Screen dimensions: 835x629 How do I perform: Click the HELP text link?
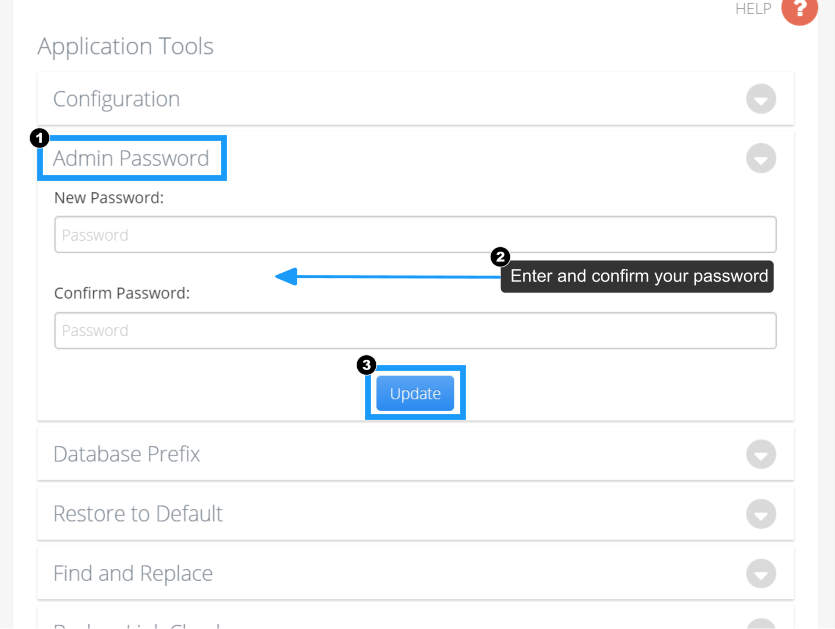click(753, 9)
